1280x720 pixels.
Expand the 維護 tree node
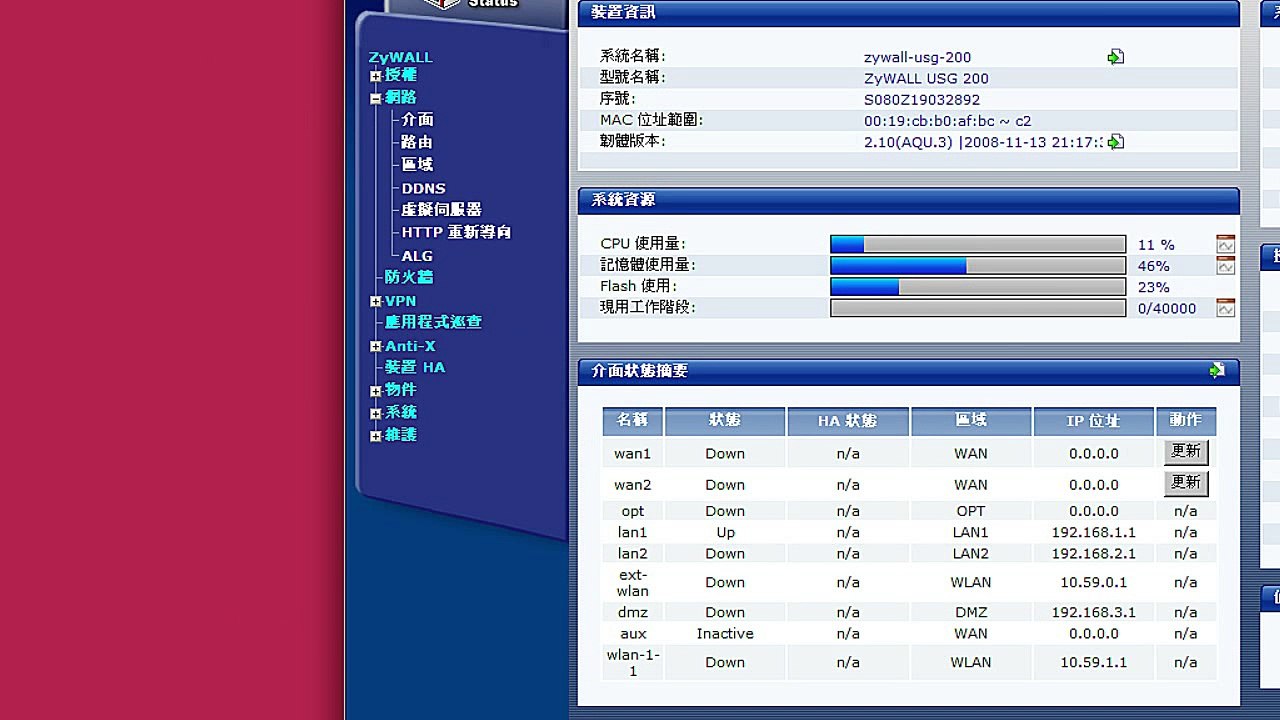point(376,437)
